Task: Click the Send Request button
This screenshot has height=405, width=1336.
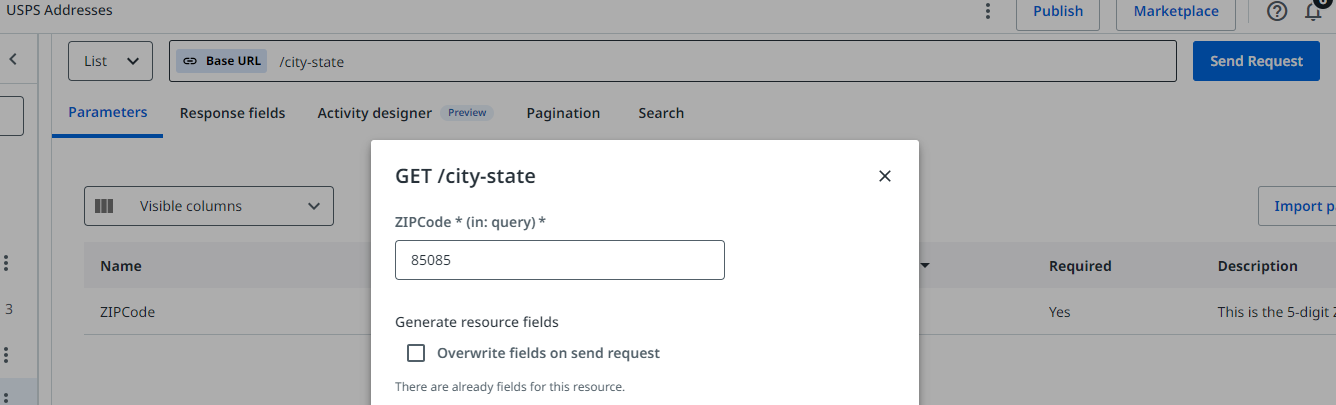Action: pyautogui.click(x=1256, y=61)
